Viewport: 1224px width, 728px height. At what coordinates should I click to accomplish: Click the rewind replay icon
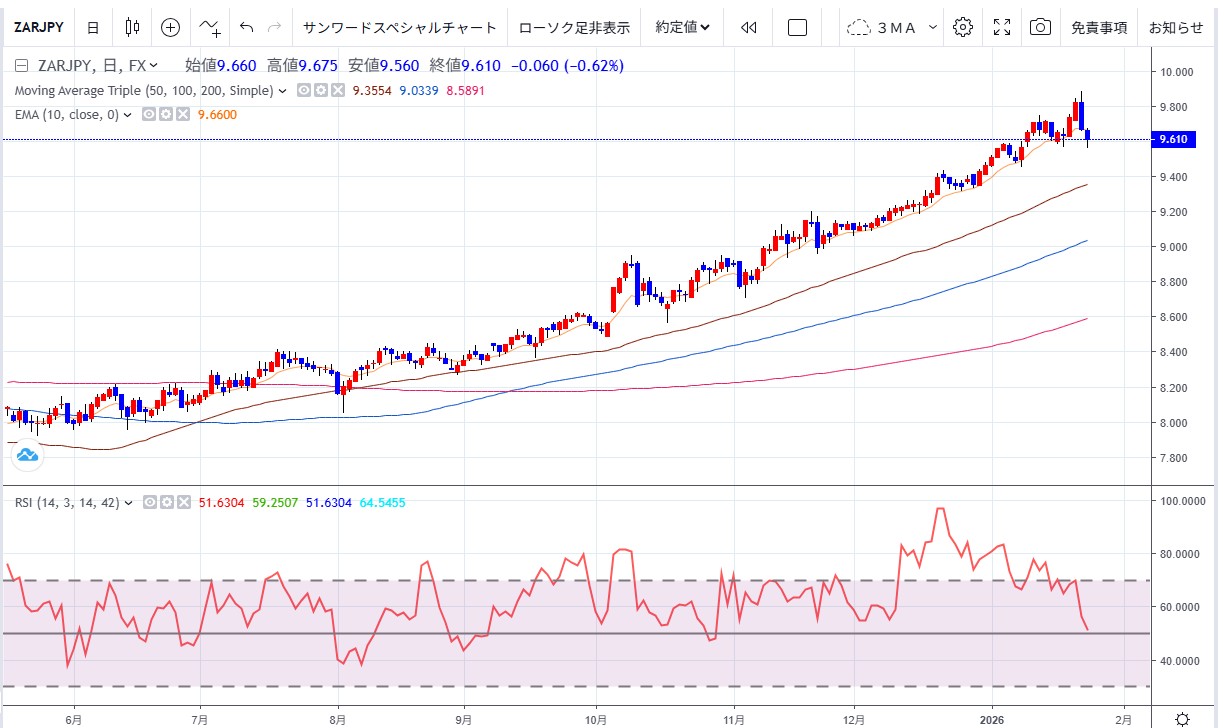748,27
